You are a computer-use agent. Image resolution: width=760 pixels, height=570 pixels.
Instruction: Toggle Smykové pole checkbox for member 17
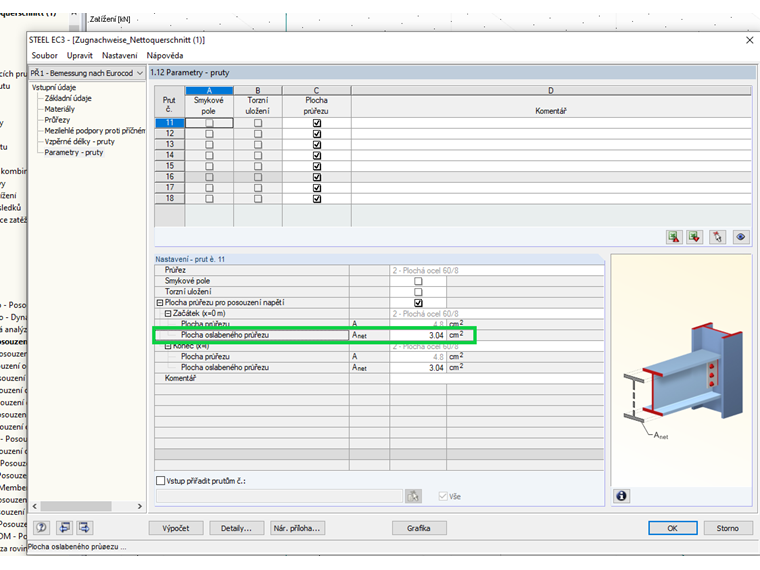209,188
